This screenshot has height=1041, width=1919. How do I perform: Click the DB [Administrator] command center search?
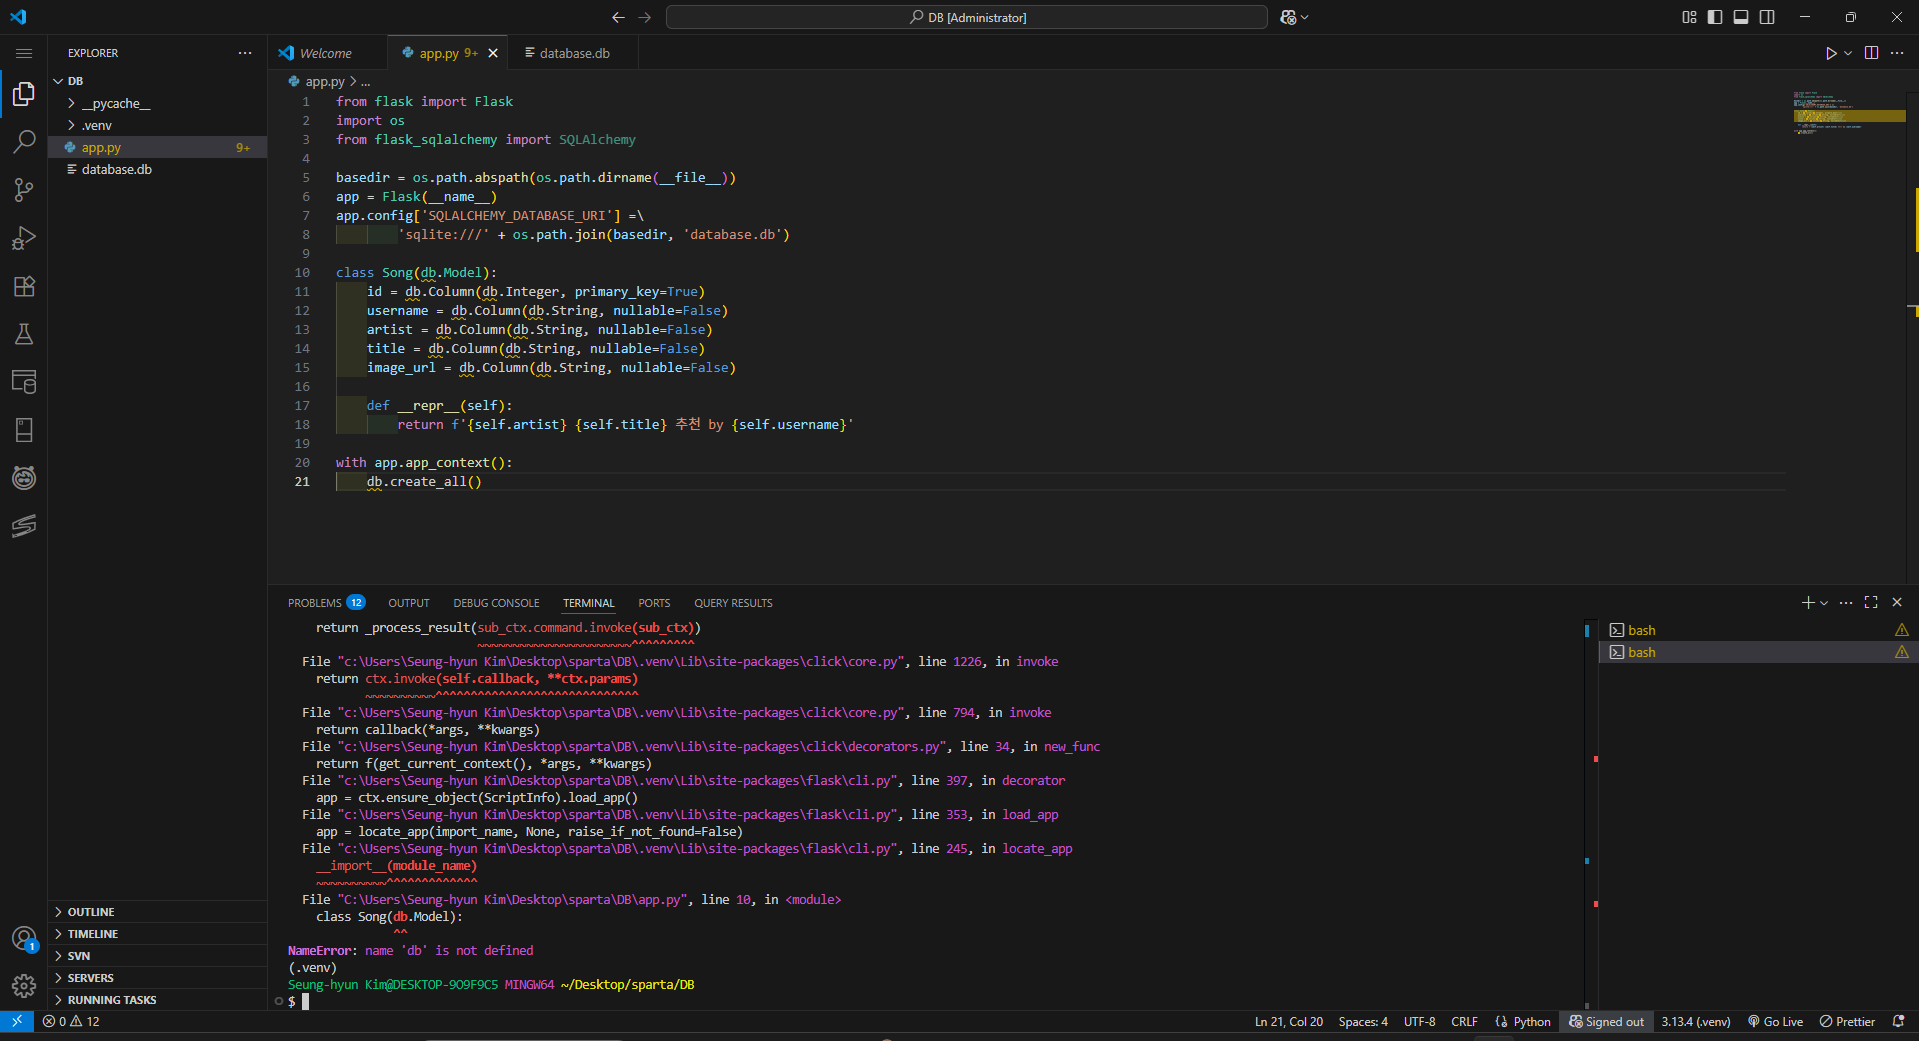pos(967,17)
